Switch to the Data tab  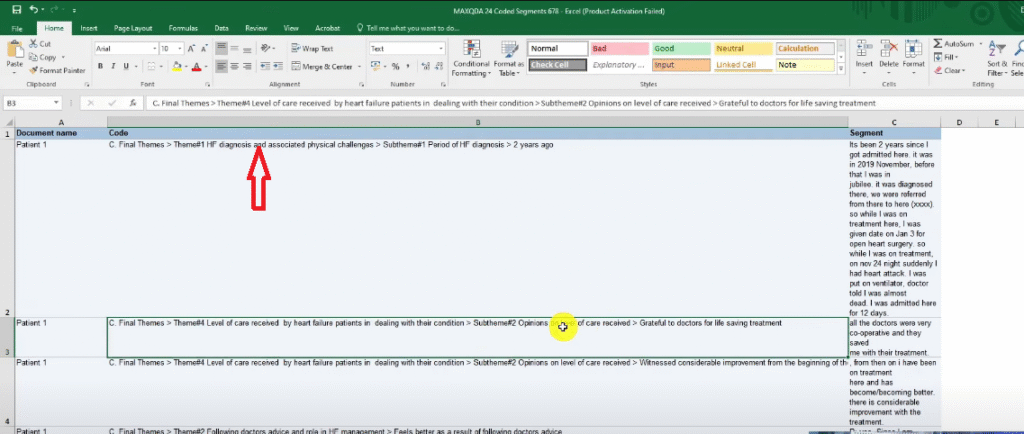click(x=221, y=29)
